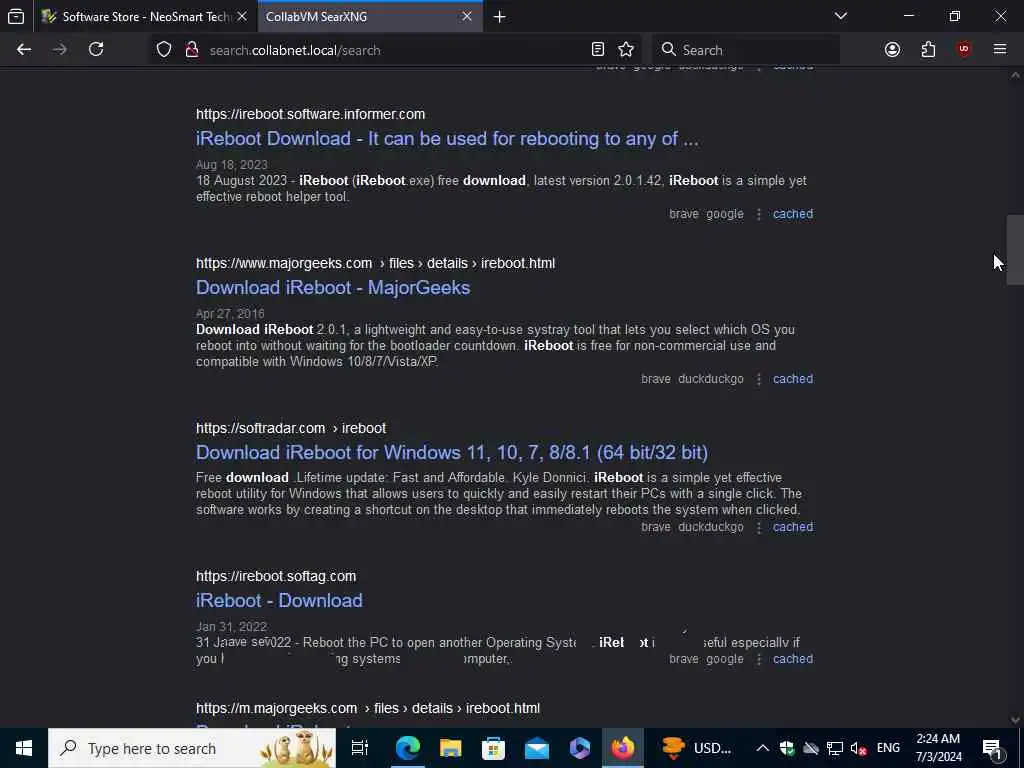Click the page vertical scrollbar thumb

coord(1015,249)
